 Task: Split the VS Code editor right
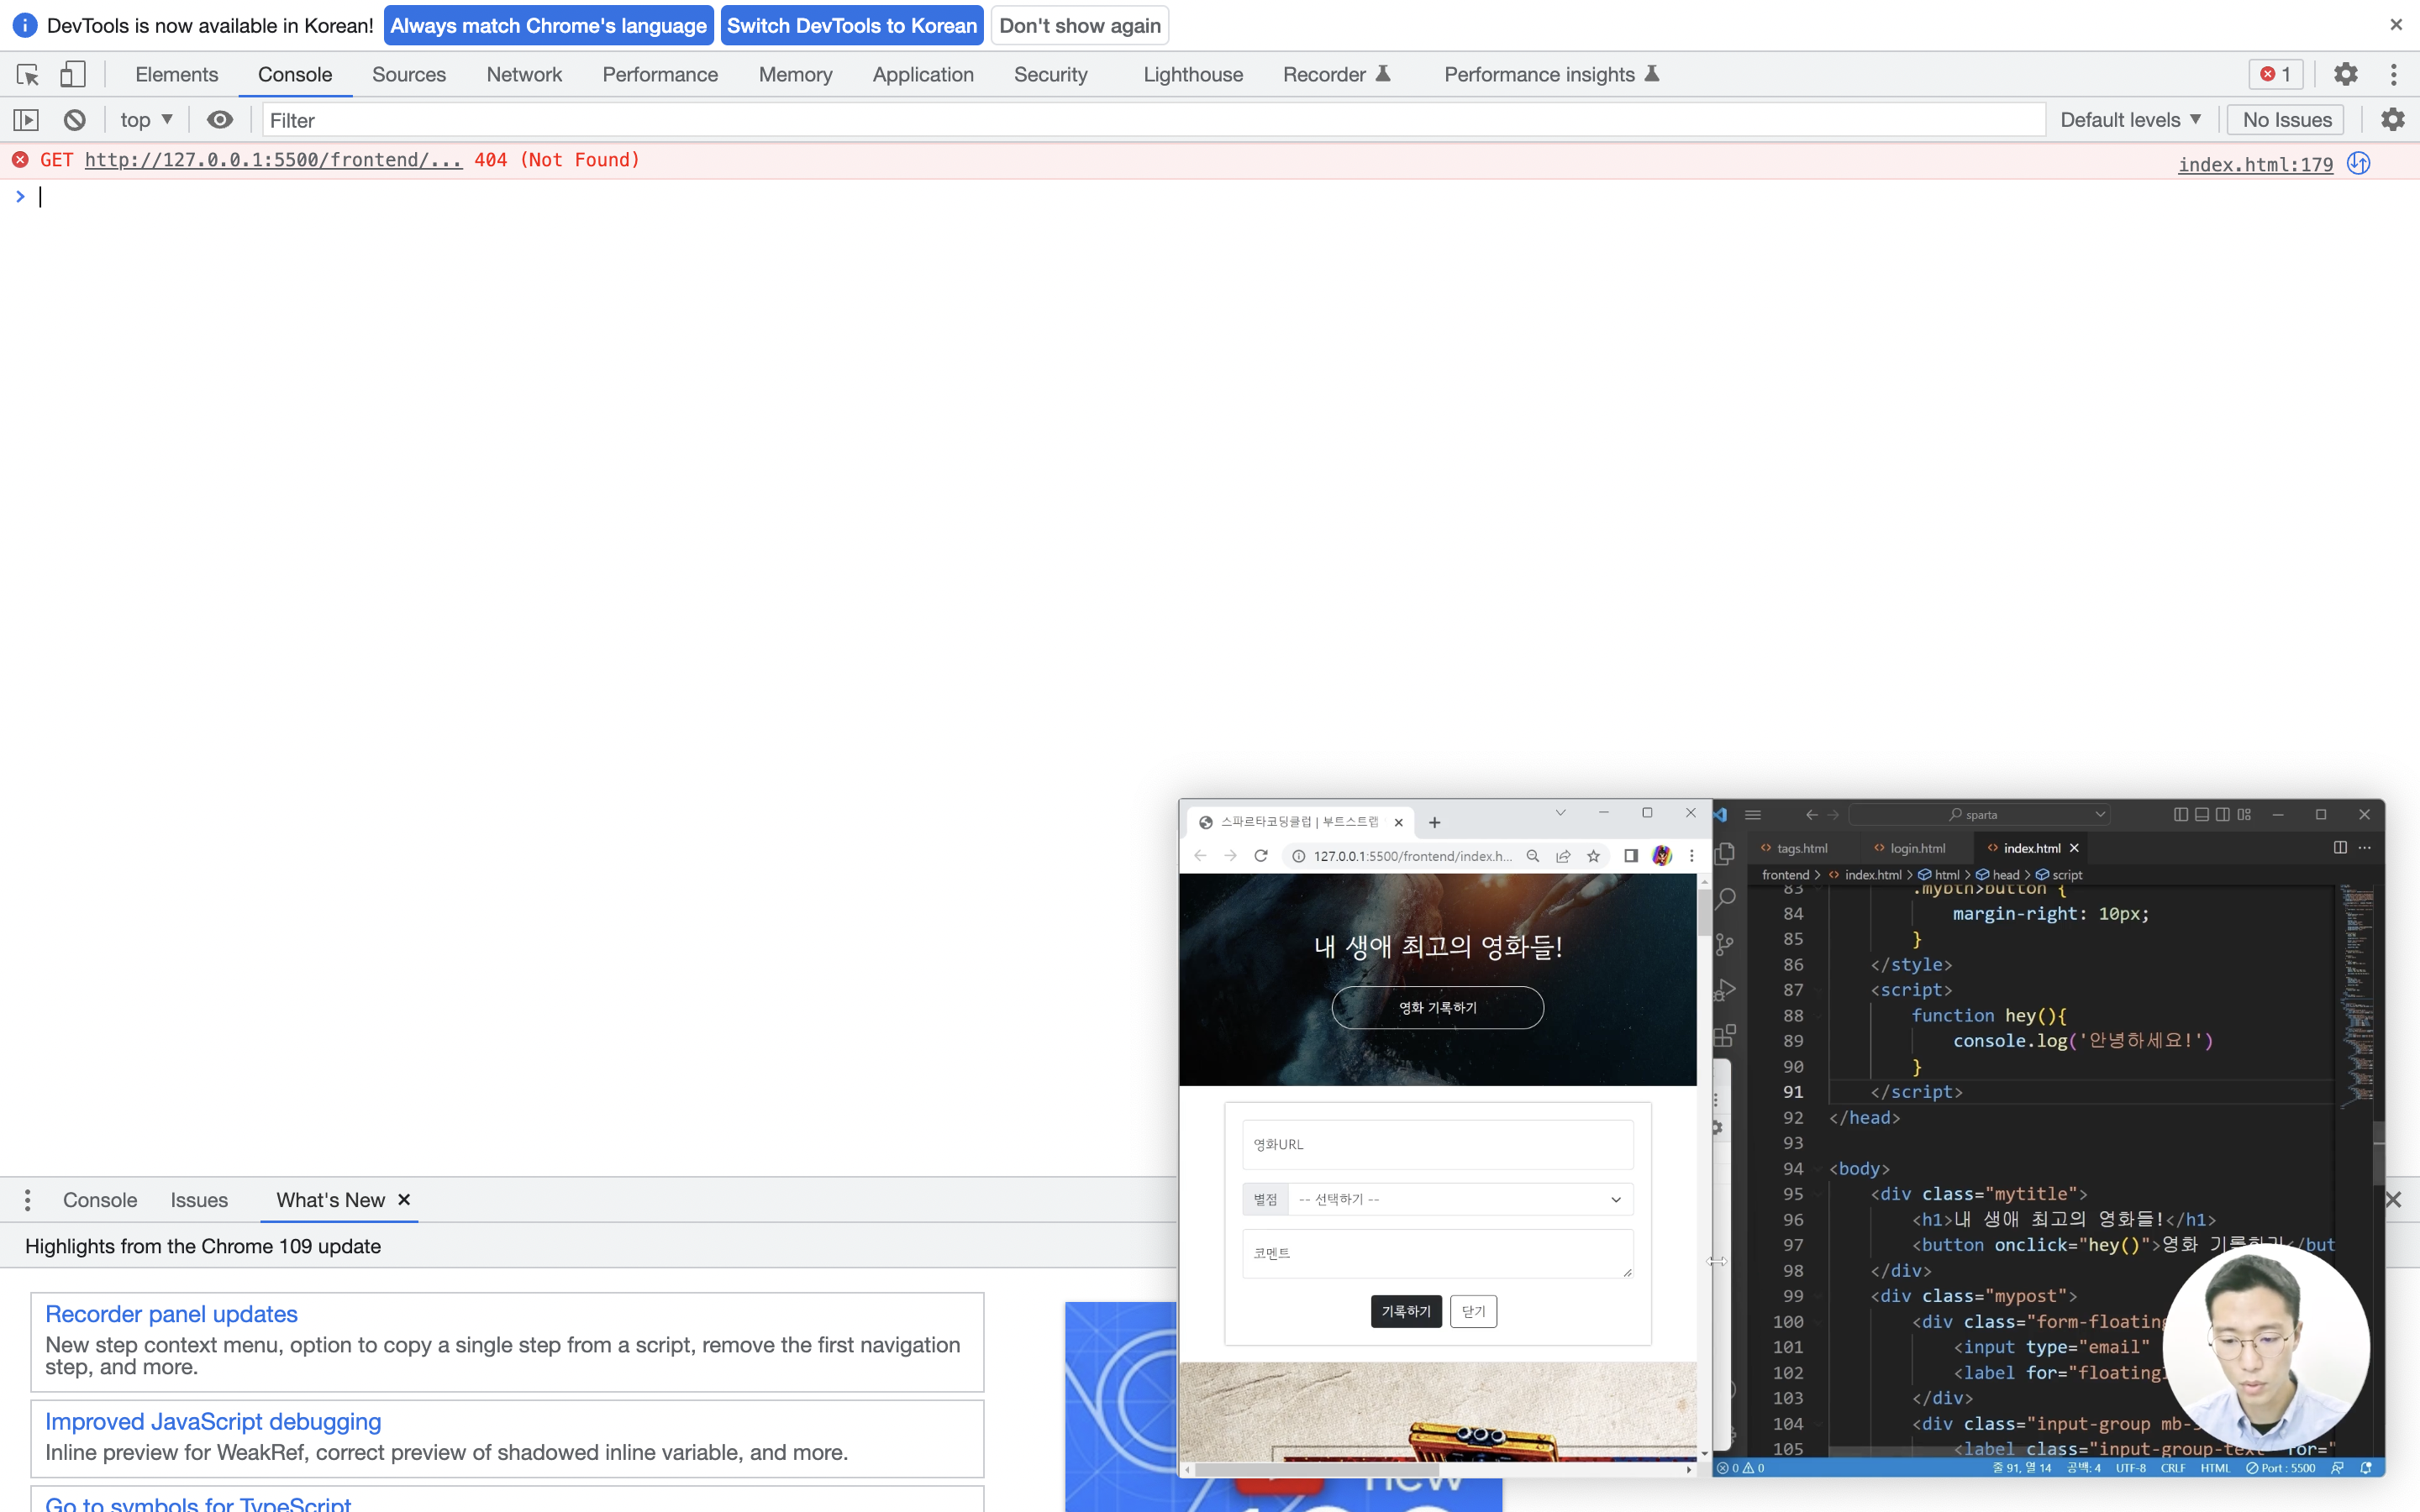coord(2340,848)
